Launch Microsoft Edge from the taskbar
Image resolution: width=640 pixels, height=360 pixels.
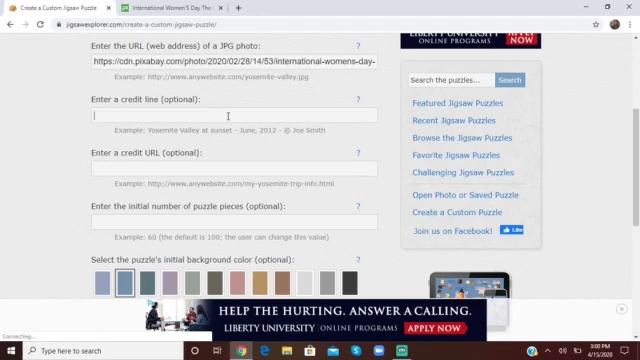(264, 351)
